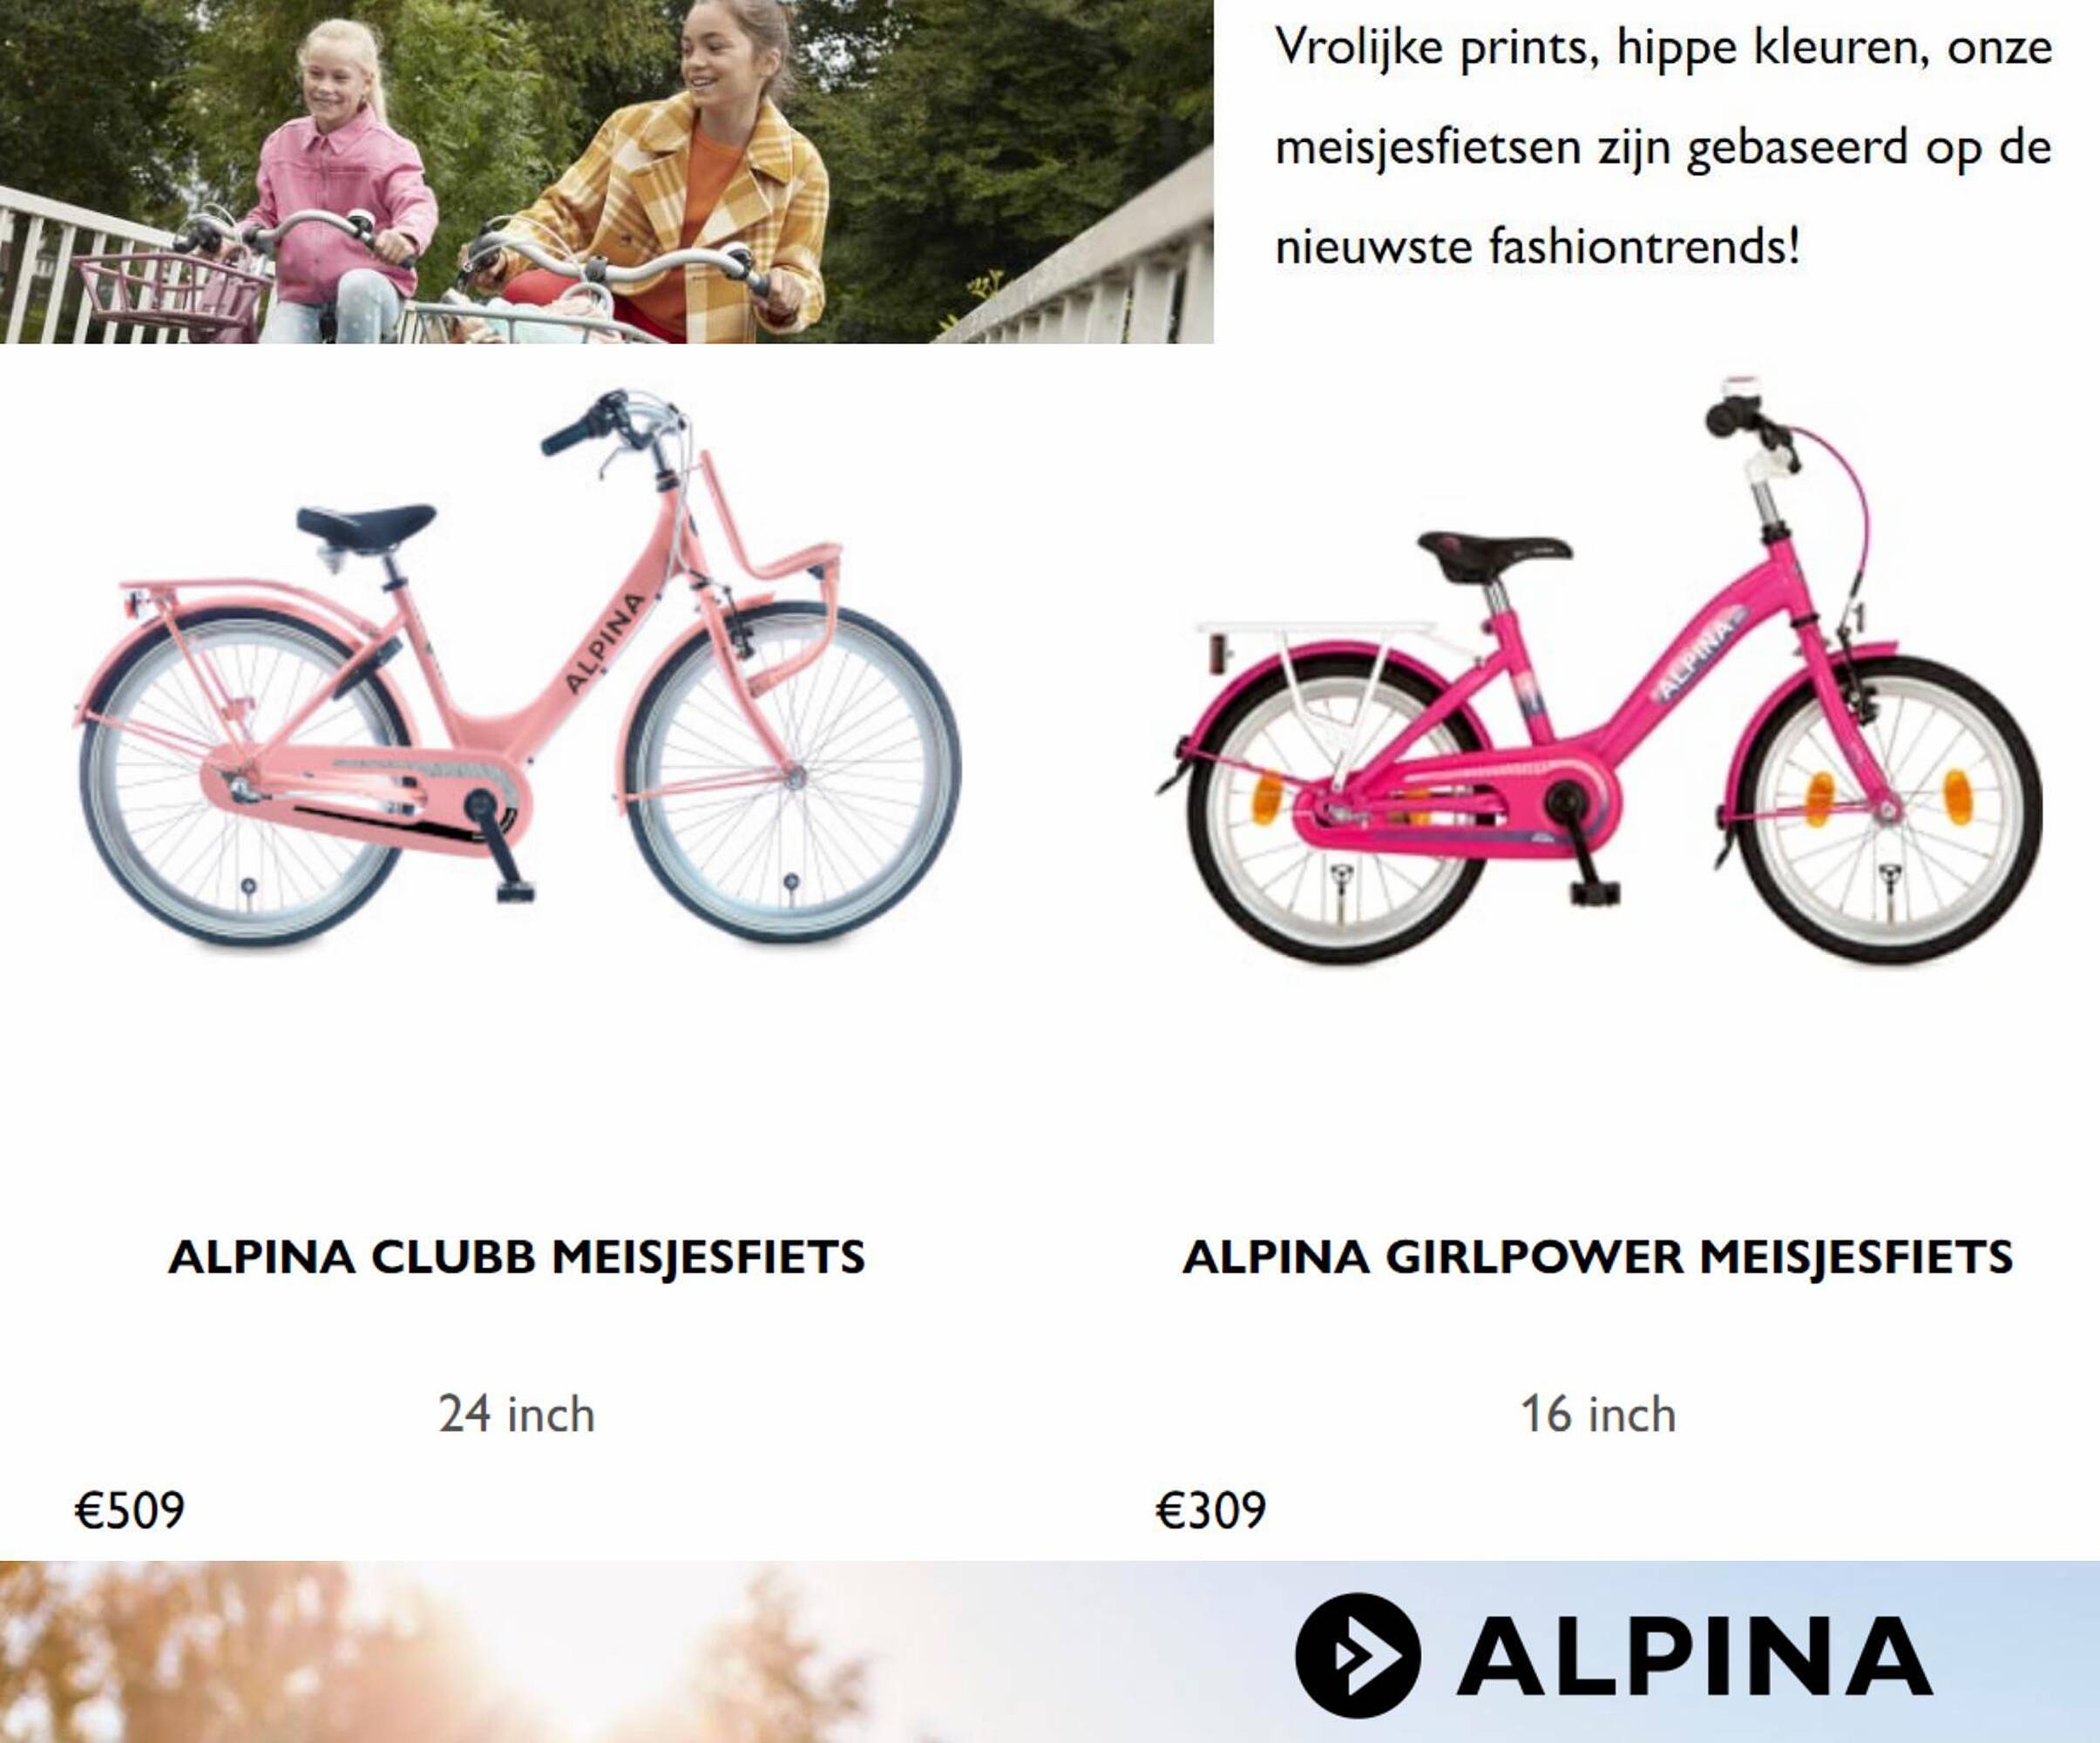This screenshot has width=2100, height=1743.
Task: Click the €309 price
Action: coord(1211,1510)
